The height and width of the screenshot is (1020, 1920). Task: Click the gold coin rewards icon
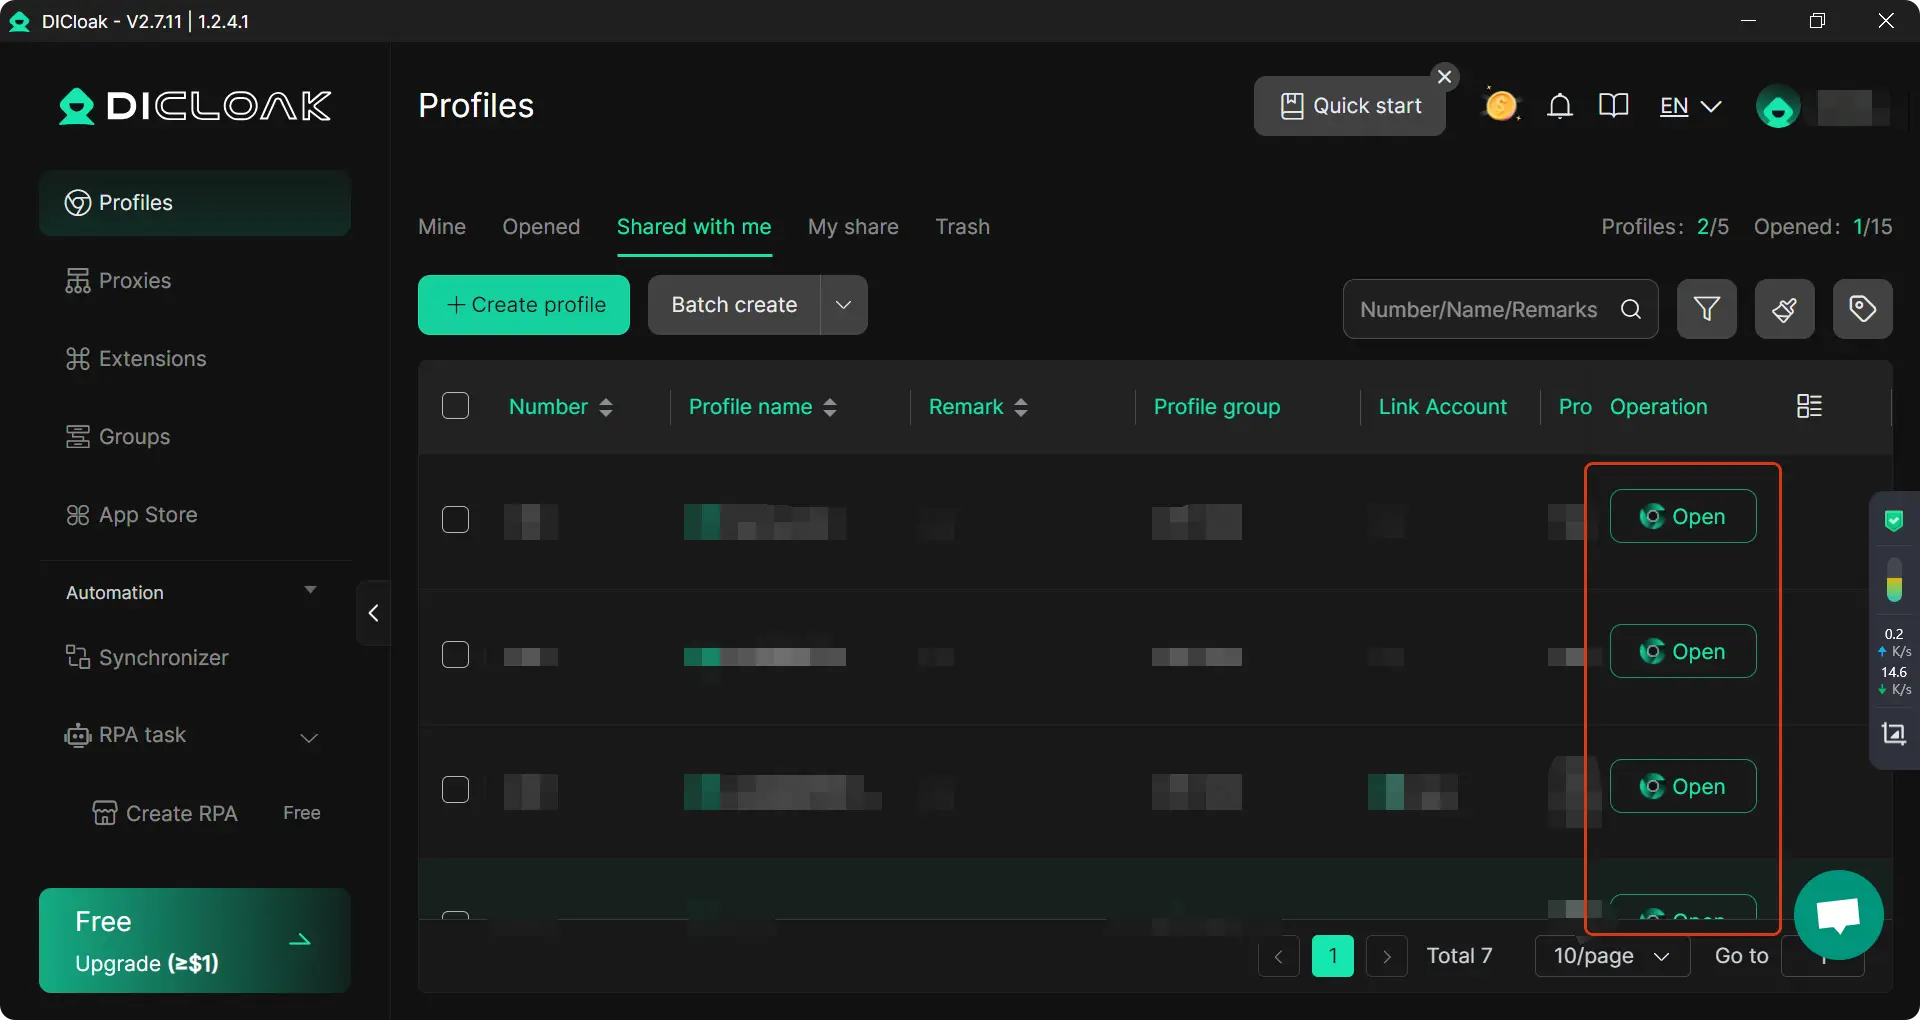(x=1500, y=106)
